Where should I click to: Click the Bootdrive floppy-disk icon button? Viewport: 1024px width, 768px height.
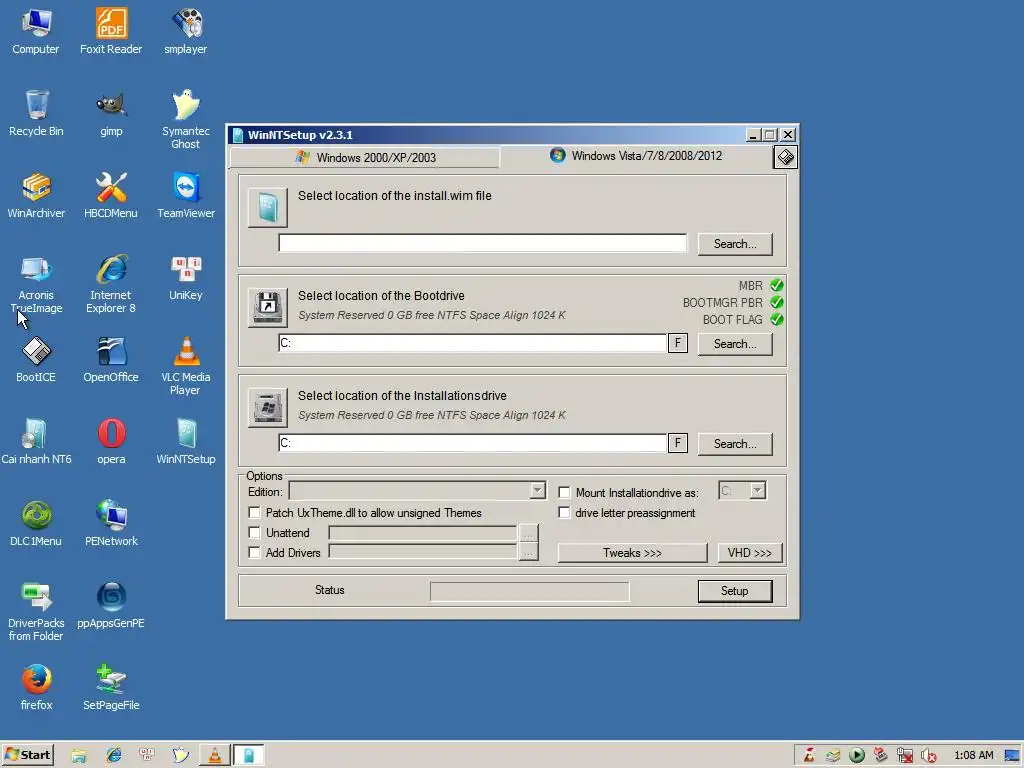(x=268, y=308)
